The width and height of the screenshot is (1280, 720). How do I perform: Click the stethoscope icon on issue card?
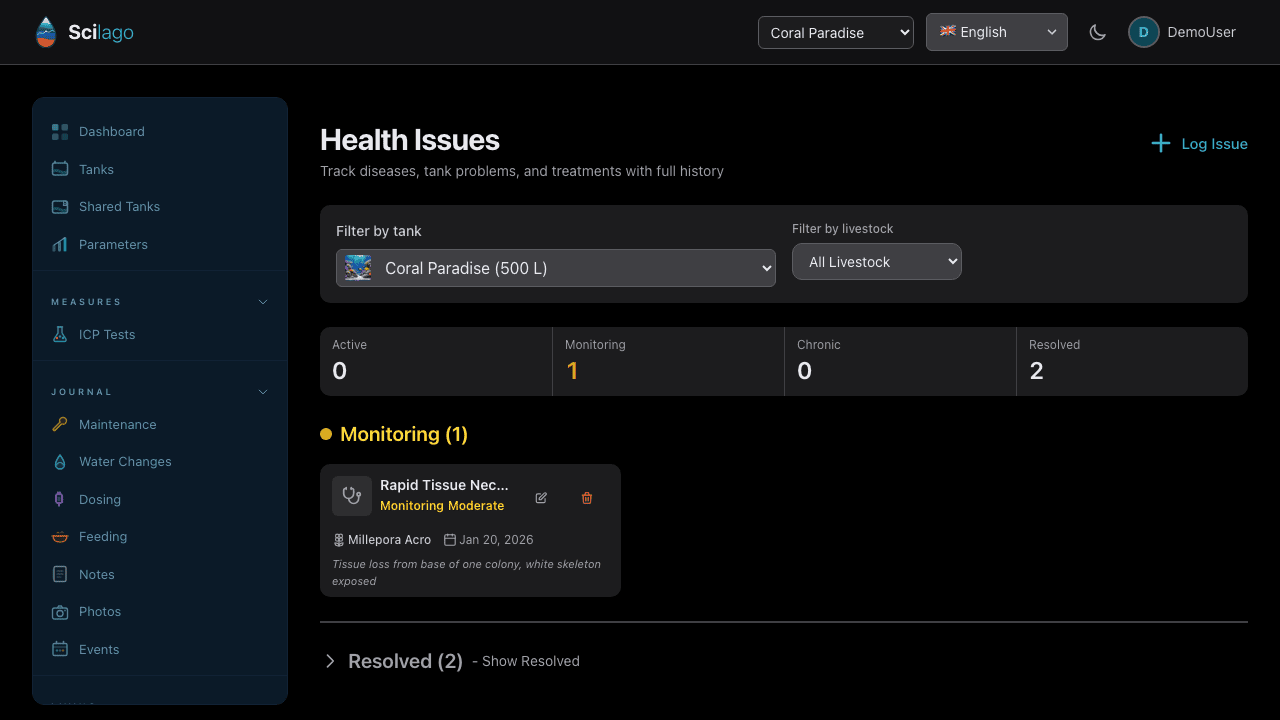pyautogui.click(x=352, y=496)
